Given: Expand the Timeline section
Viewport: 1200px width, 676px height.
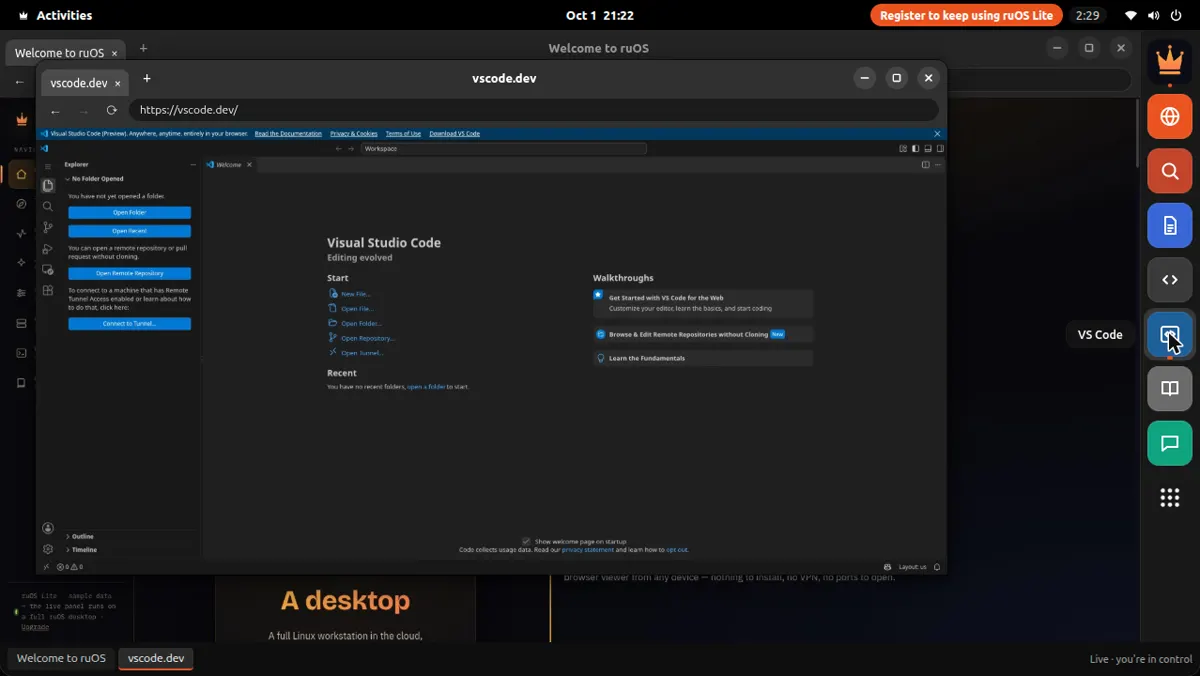Looking at the screenshot, I should pyautogui.click(x=84, y=550).
